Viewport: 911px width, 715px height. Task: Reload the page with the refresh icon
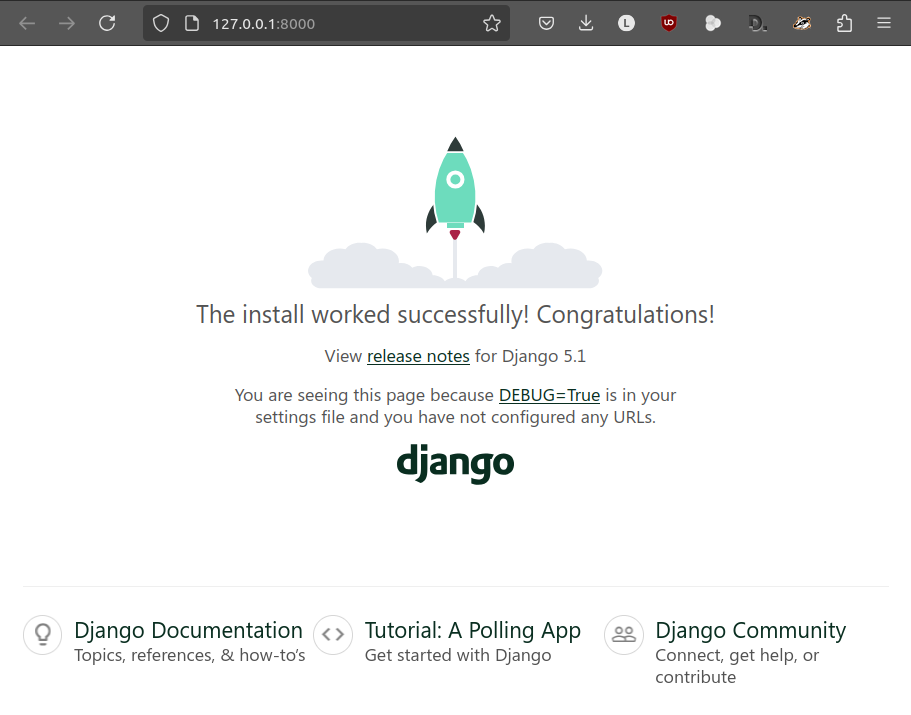click(x=107, y=23)
